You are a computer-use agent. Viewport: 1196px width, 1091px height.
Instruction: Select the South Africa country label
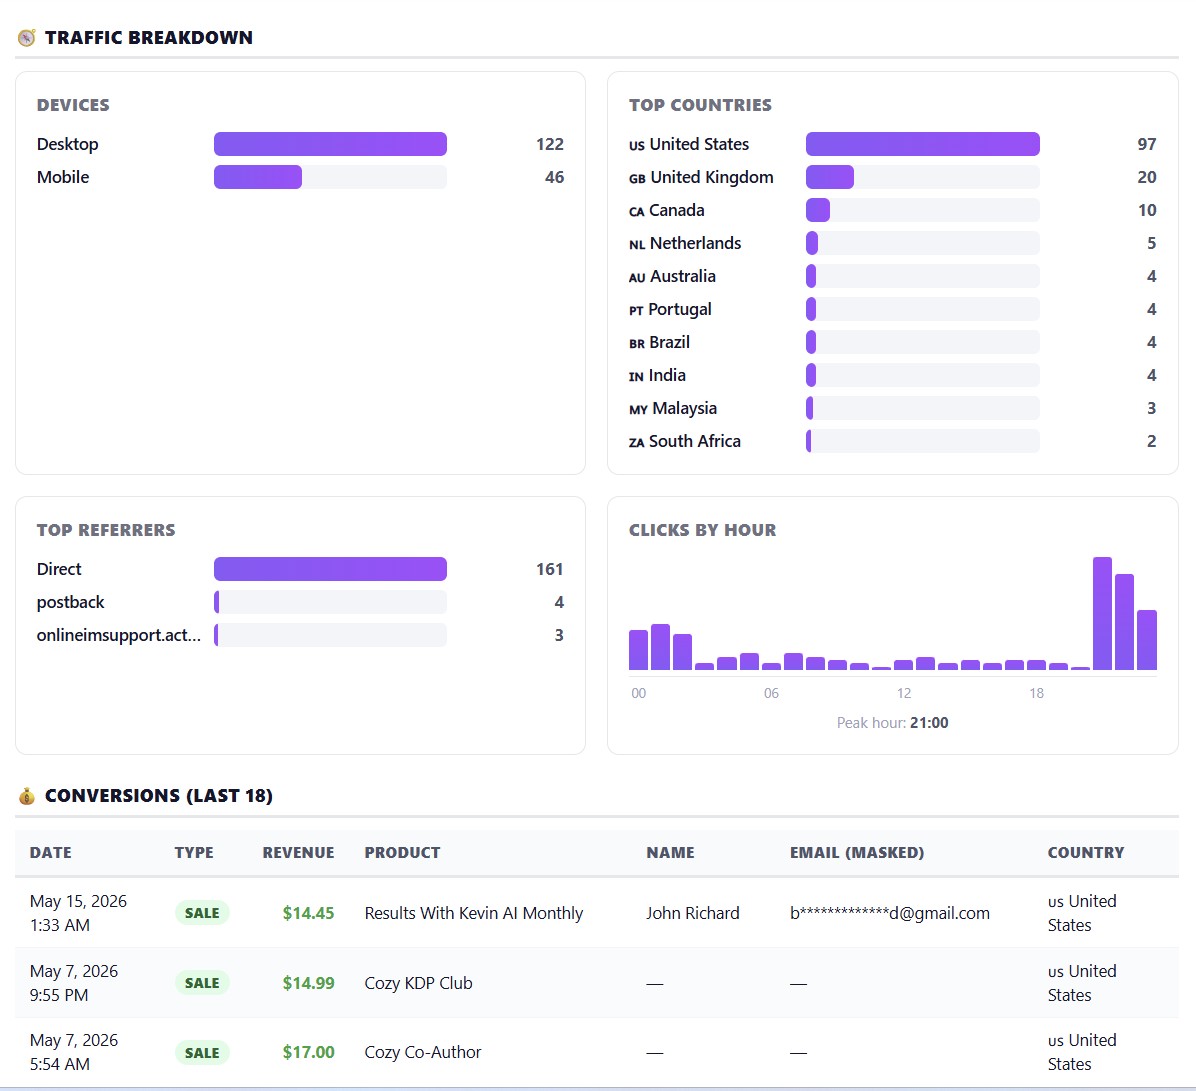pyautogui.click(x=684, y=441)
